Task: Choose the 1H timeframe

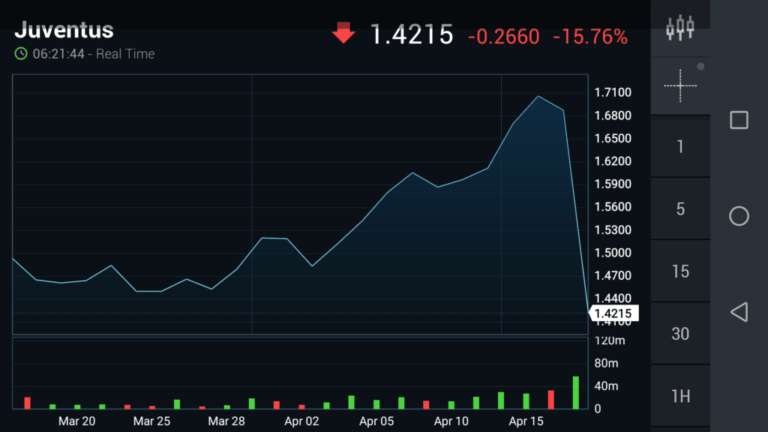Action: coord(680,396)
